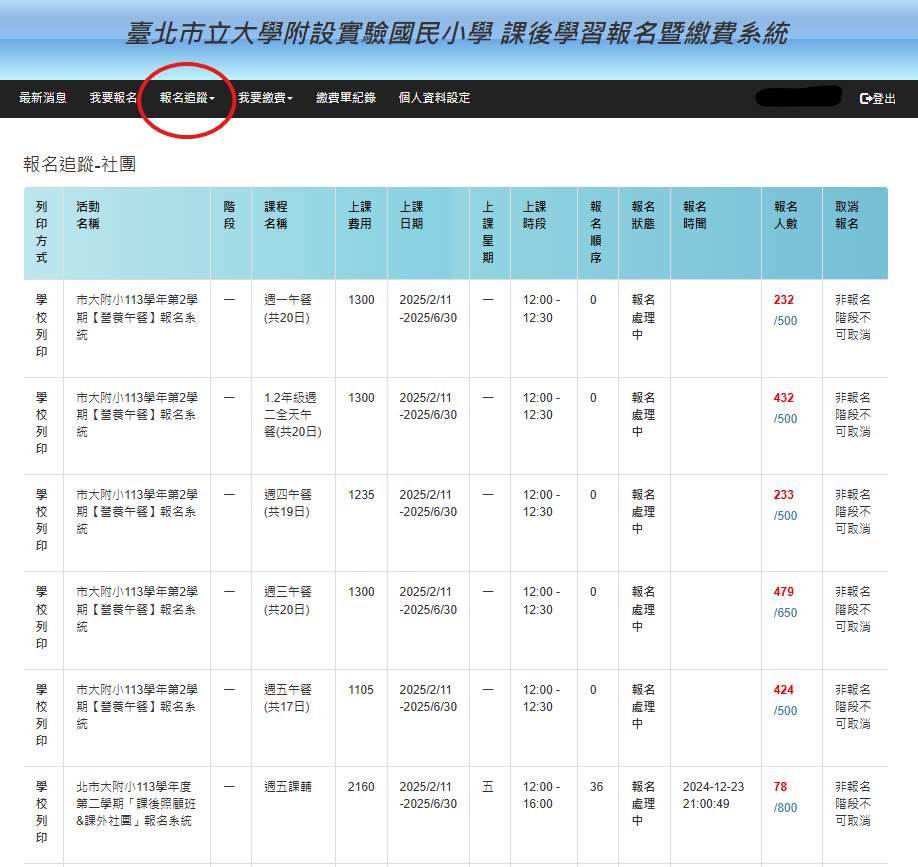Click the 報名追蹤-社團 page heading
The image size is (918, 867).
click(80, 164)
